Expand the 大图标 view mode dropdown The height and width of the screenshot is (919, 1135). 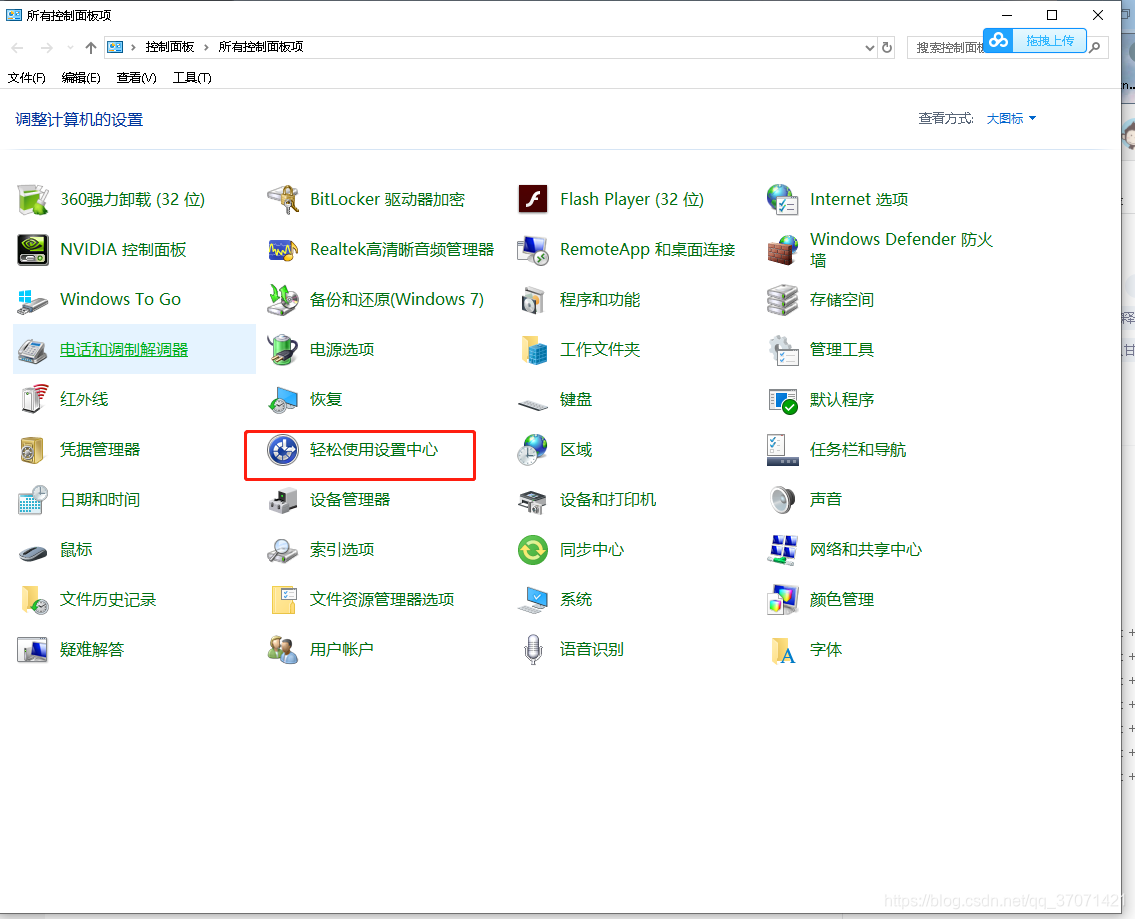click(1012, 119)
